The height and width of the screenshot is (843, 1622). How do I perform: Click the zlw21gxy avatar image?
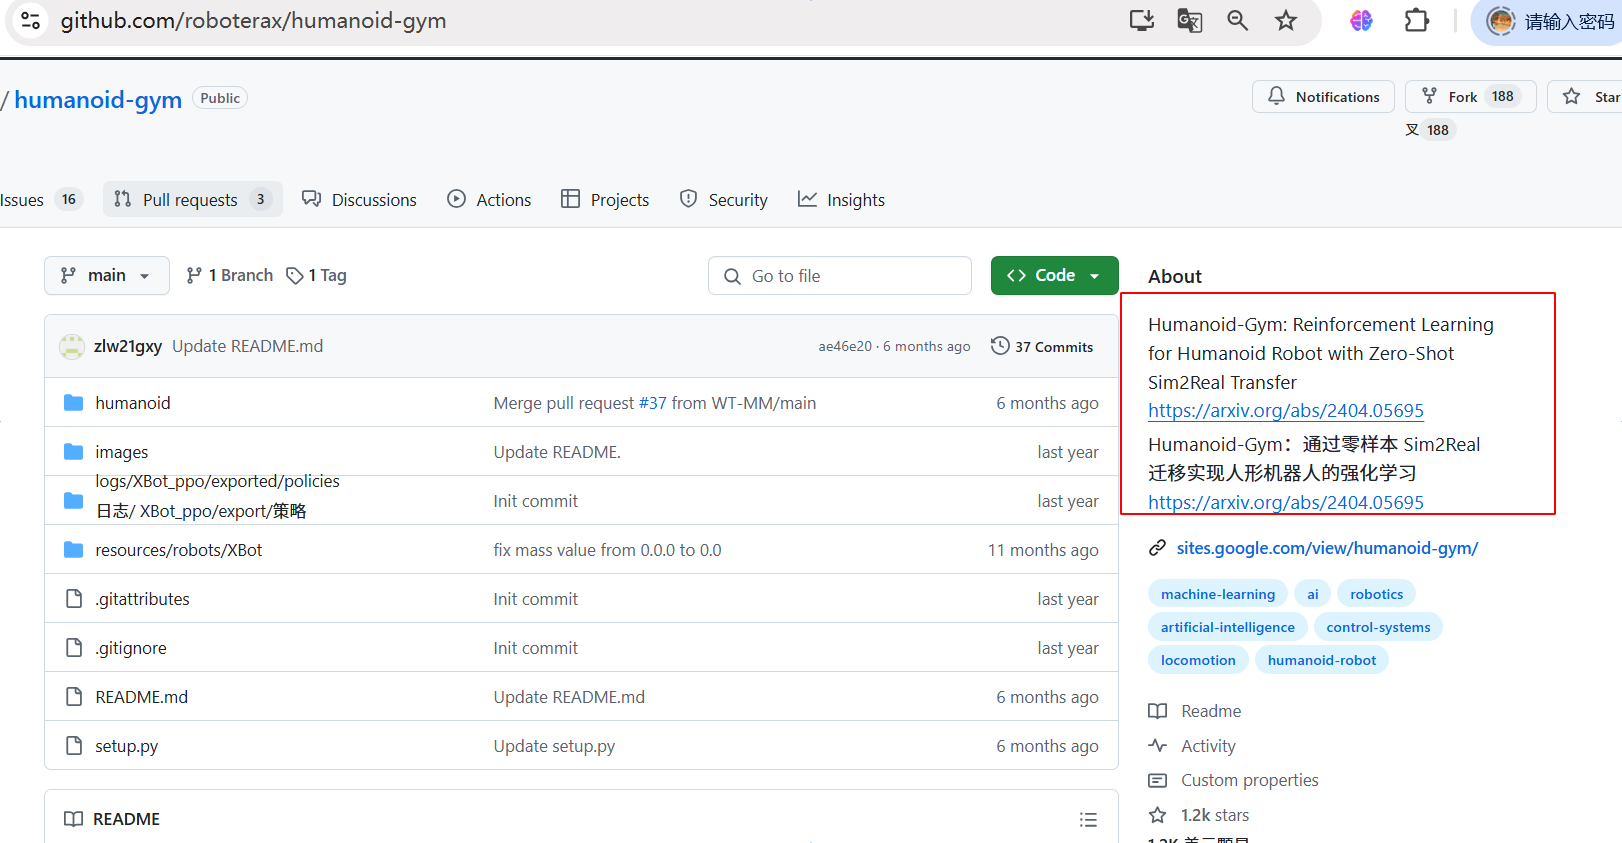pyautogui.click(x=72, y=346)
